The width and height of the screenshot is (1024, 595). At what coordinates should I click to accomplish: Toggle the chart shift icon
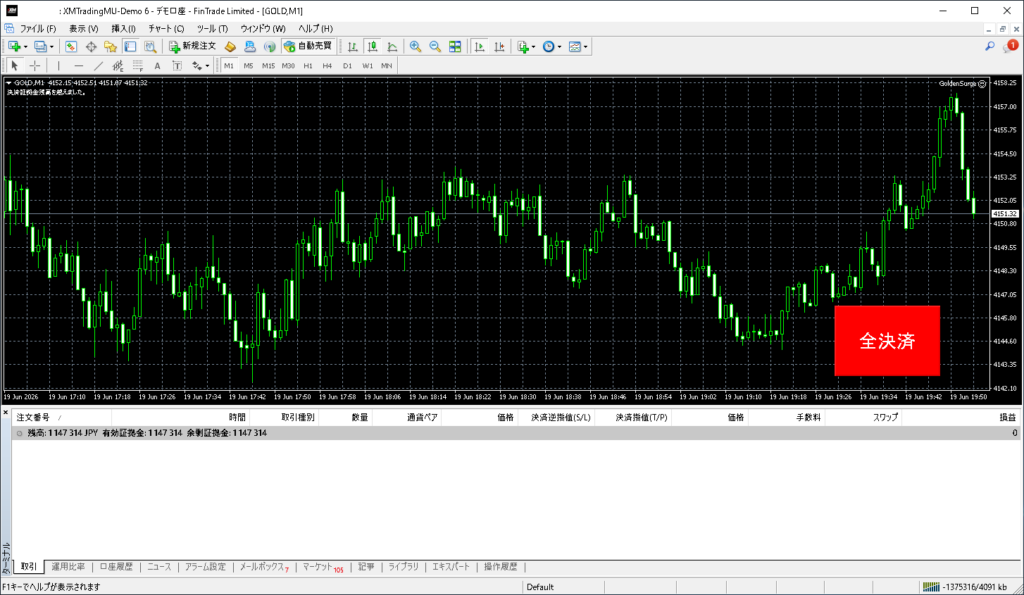point(499,46)
